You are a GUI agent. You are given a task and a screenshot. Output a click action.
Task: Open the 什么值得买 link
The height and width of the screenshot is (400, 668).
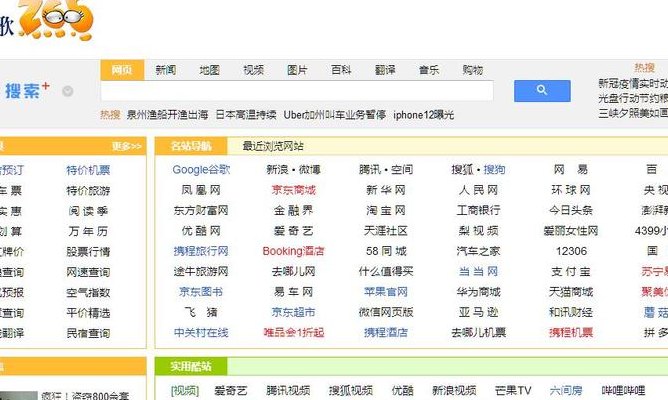pos(386,271)
